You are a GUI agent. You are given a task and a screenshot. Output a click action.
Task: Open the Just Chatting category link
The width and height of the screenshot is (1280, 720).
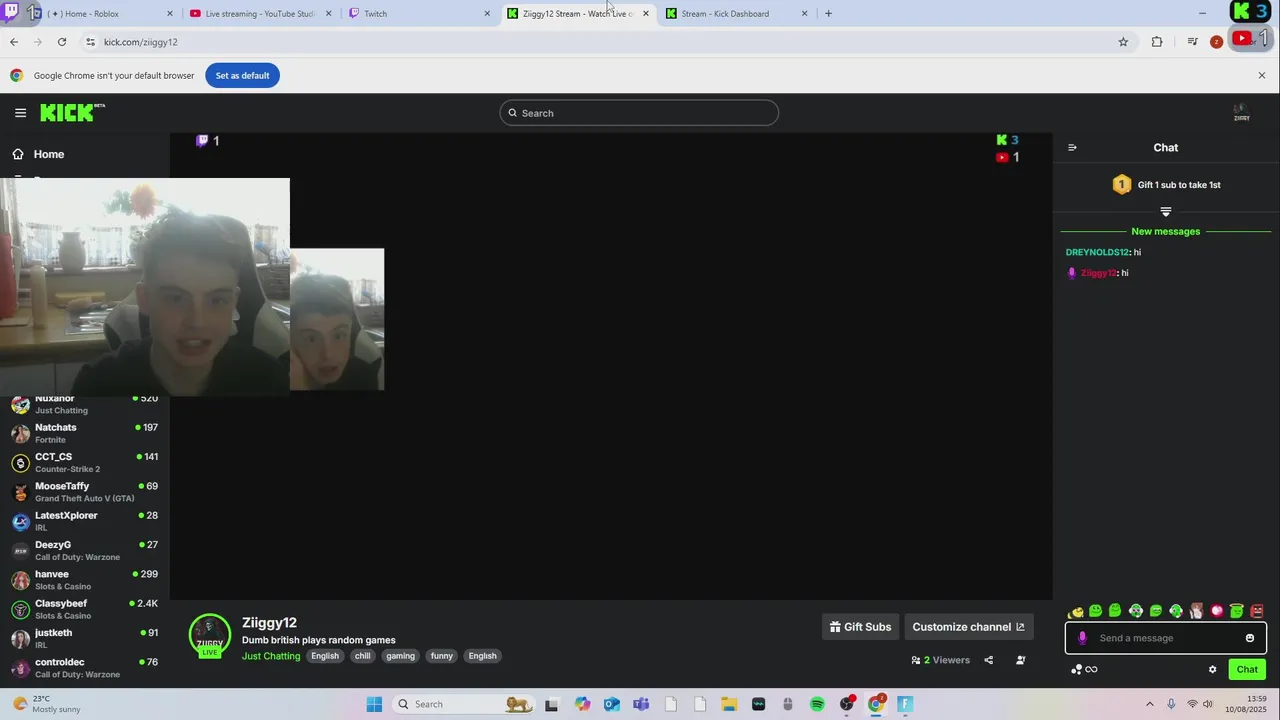271,656
